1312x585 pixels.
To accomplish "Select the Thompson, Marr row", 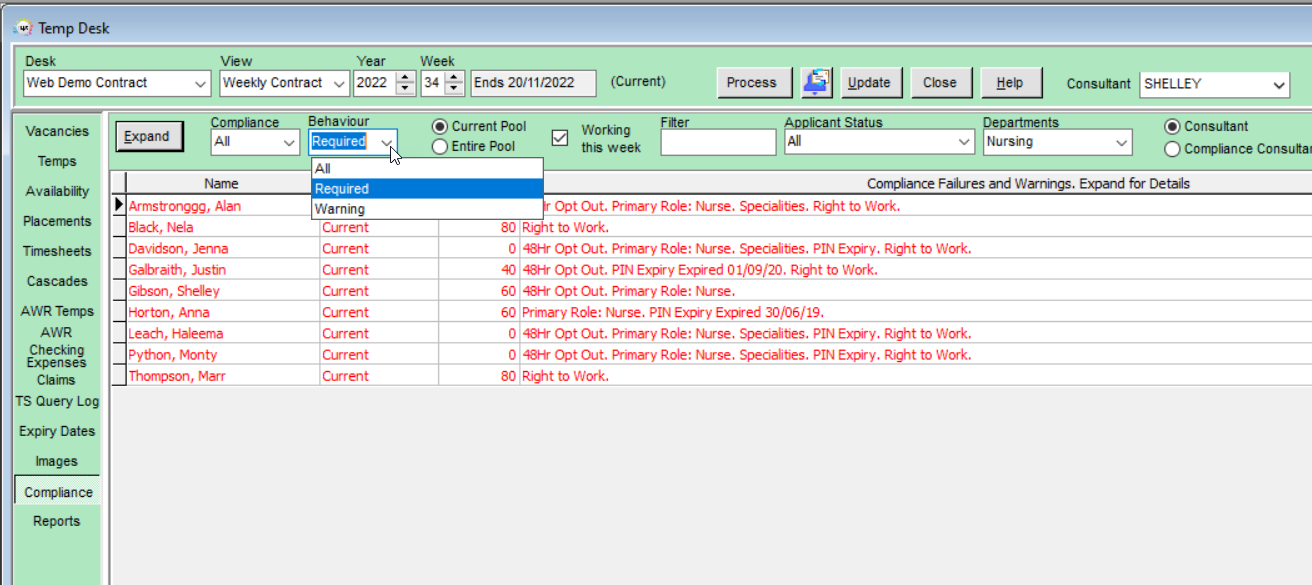I will (x=710, y=376).
